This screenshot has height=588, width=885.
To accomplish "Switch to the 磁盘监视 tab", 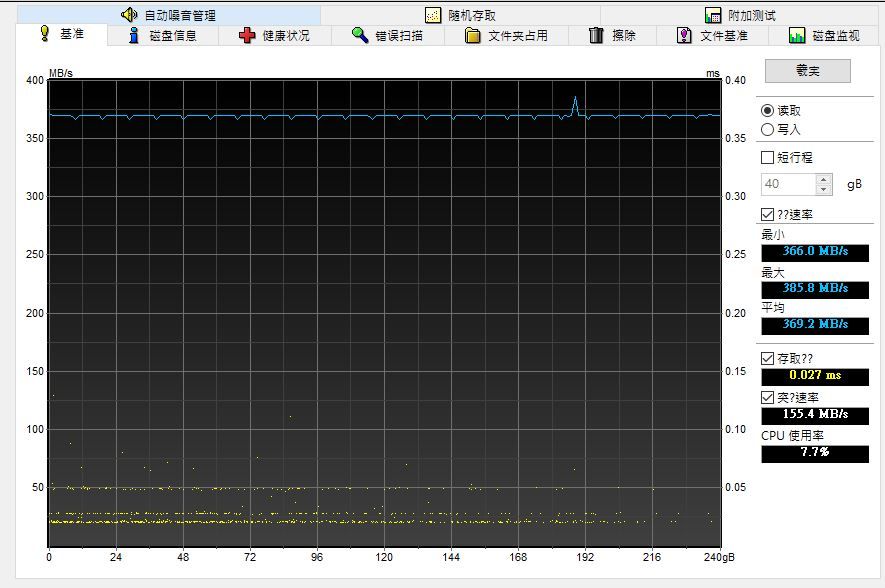I will tap(825, 36).
